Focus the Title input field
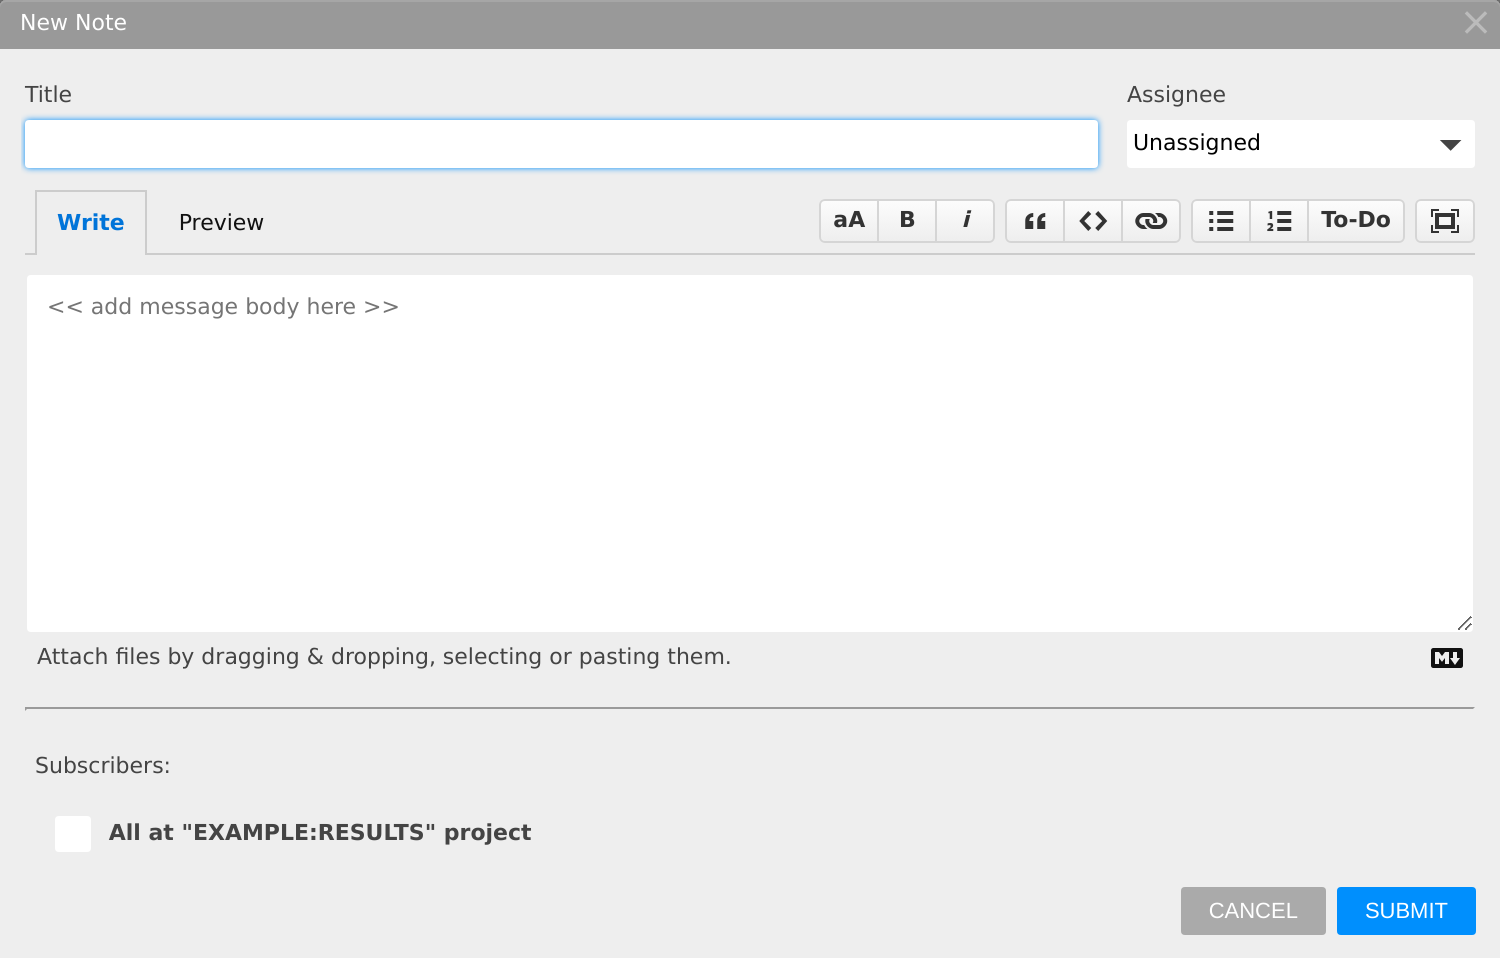 tap(561, 144)
